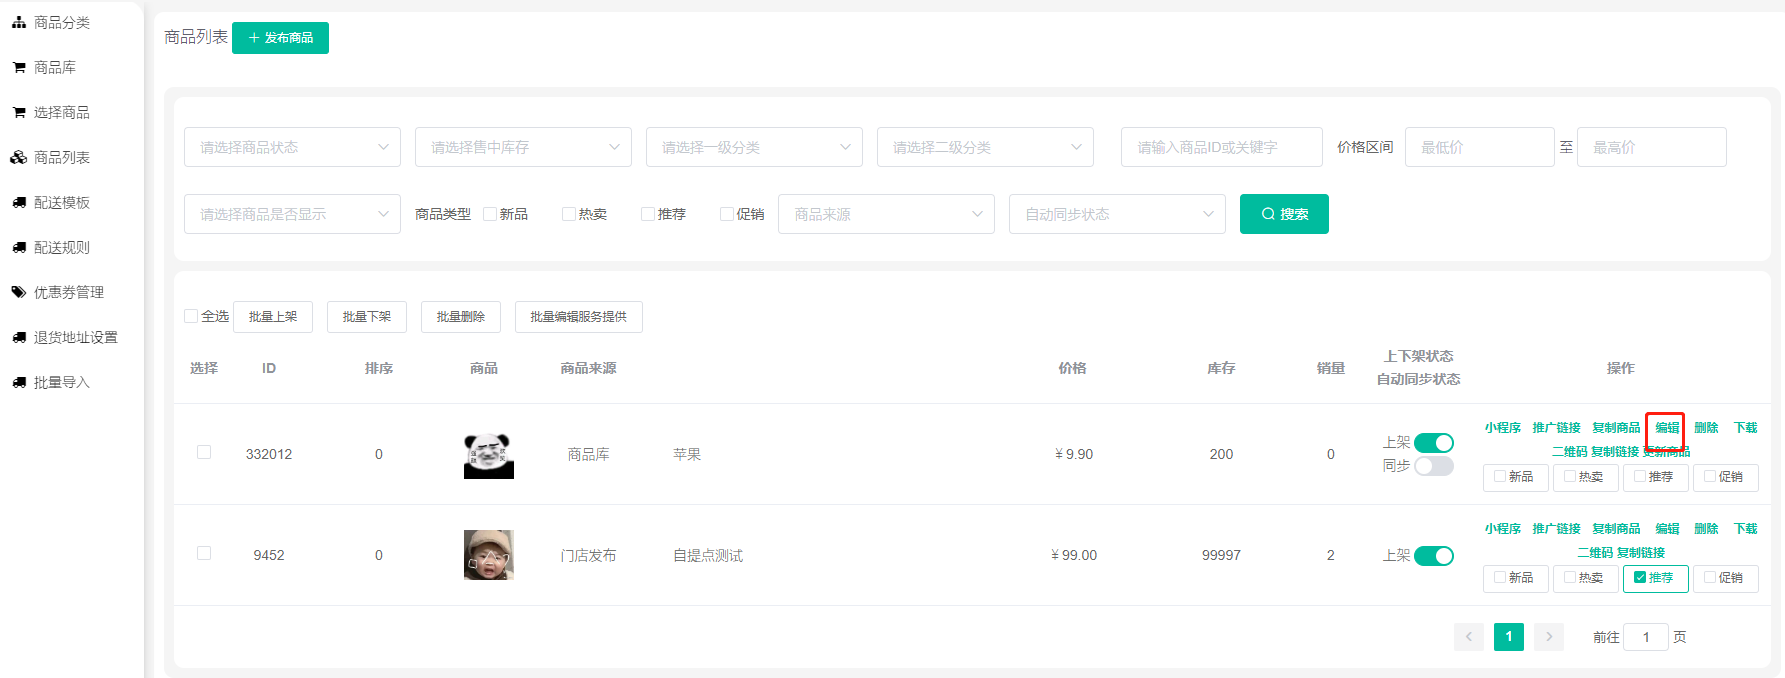Click the 商品列表 sidebar icon

(x=19, y=157)
